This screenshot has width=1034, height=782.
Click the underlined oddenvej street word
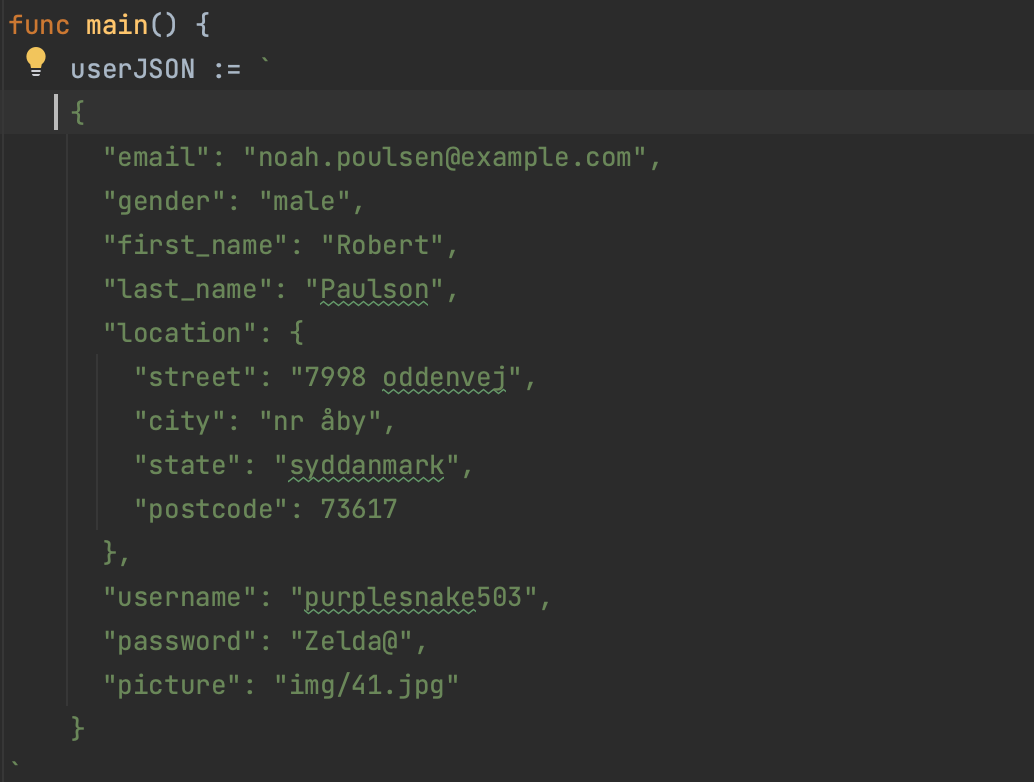coord(444,377)
